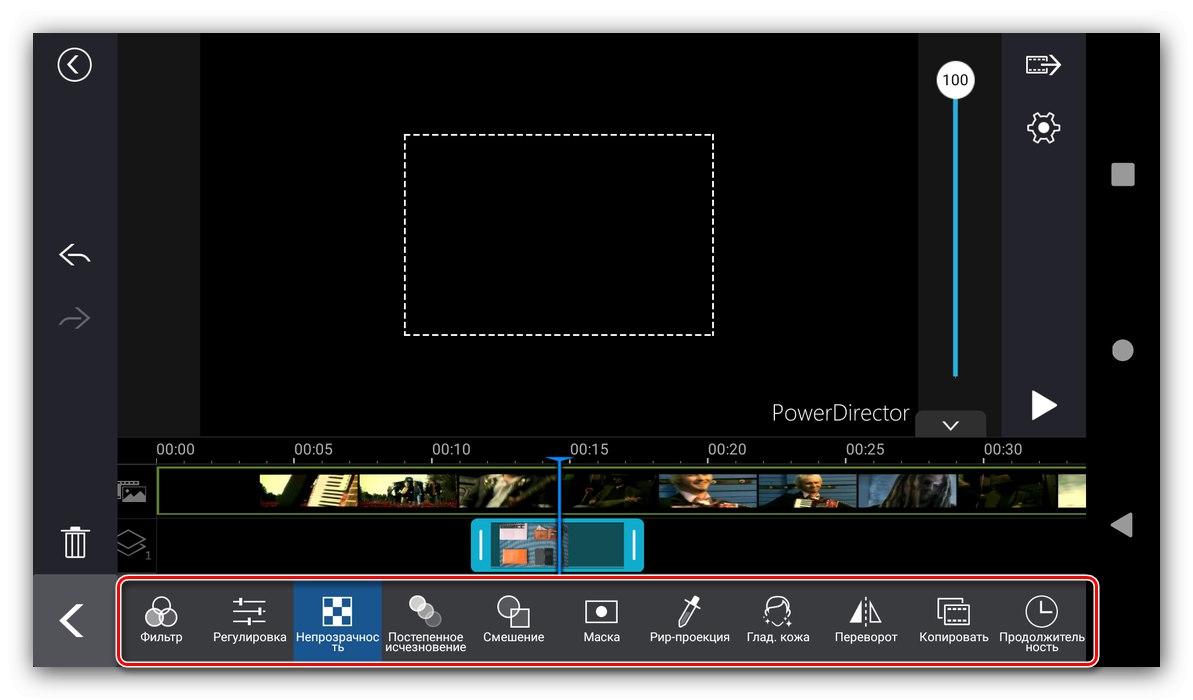Viewport: 1193px width, 700px height.
Task: Play the video preview
Action: tap(1043, 406)
